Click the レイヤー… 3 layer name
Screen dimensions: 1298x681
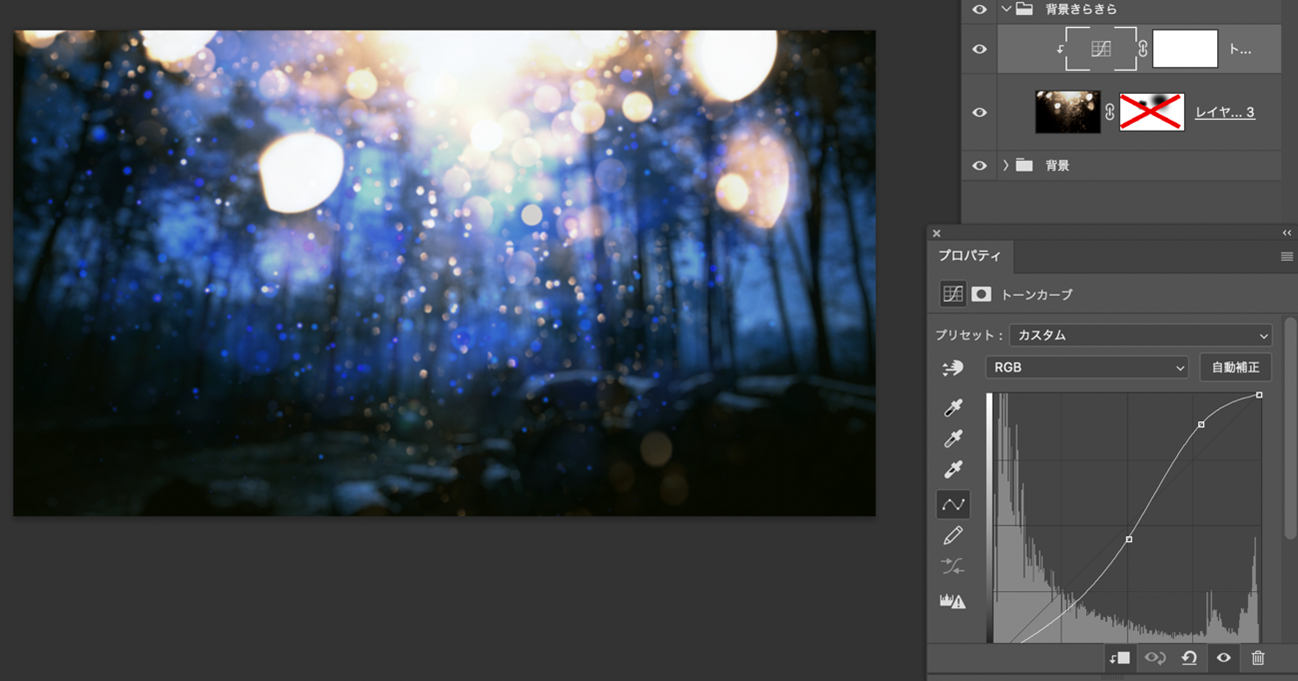(1225, 112)
